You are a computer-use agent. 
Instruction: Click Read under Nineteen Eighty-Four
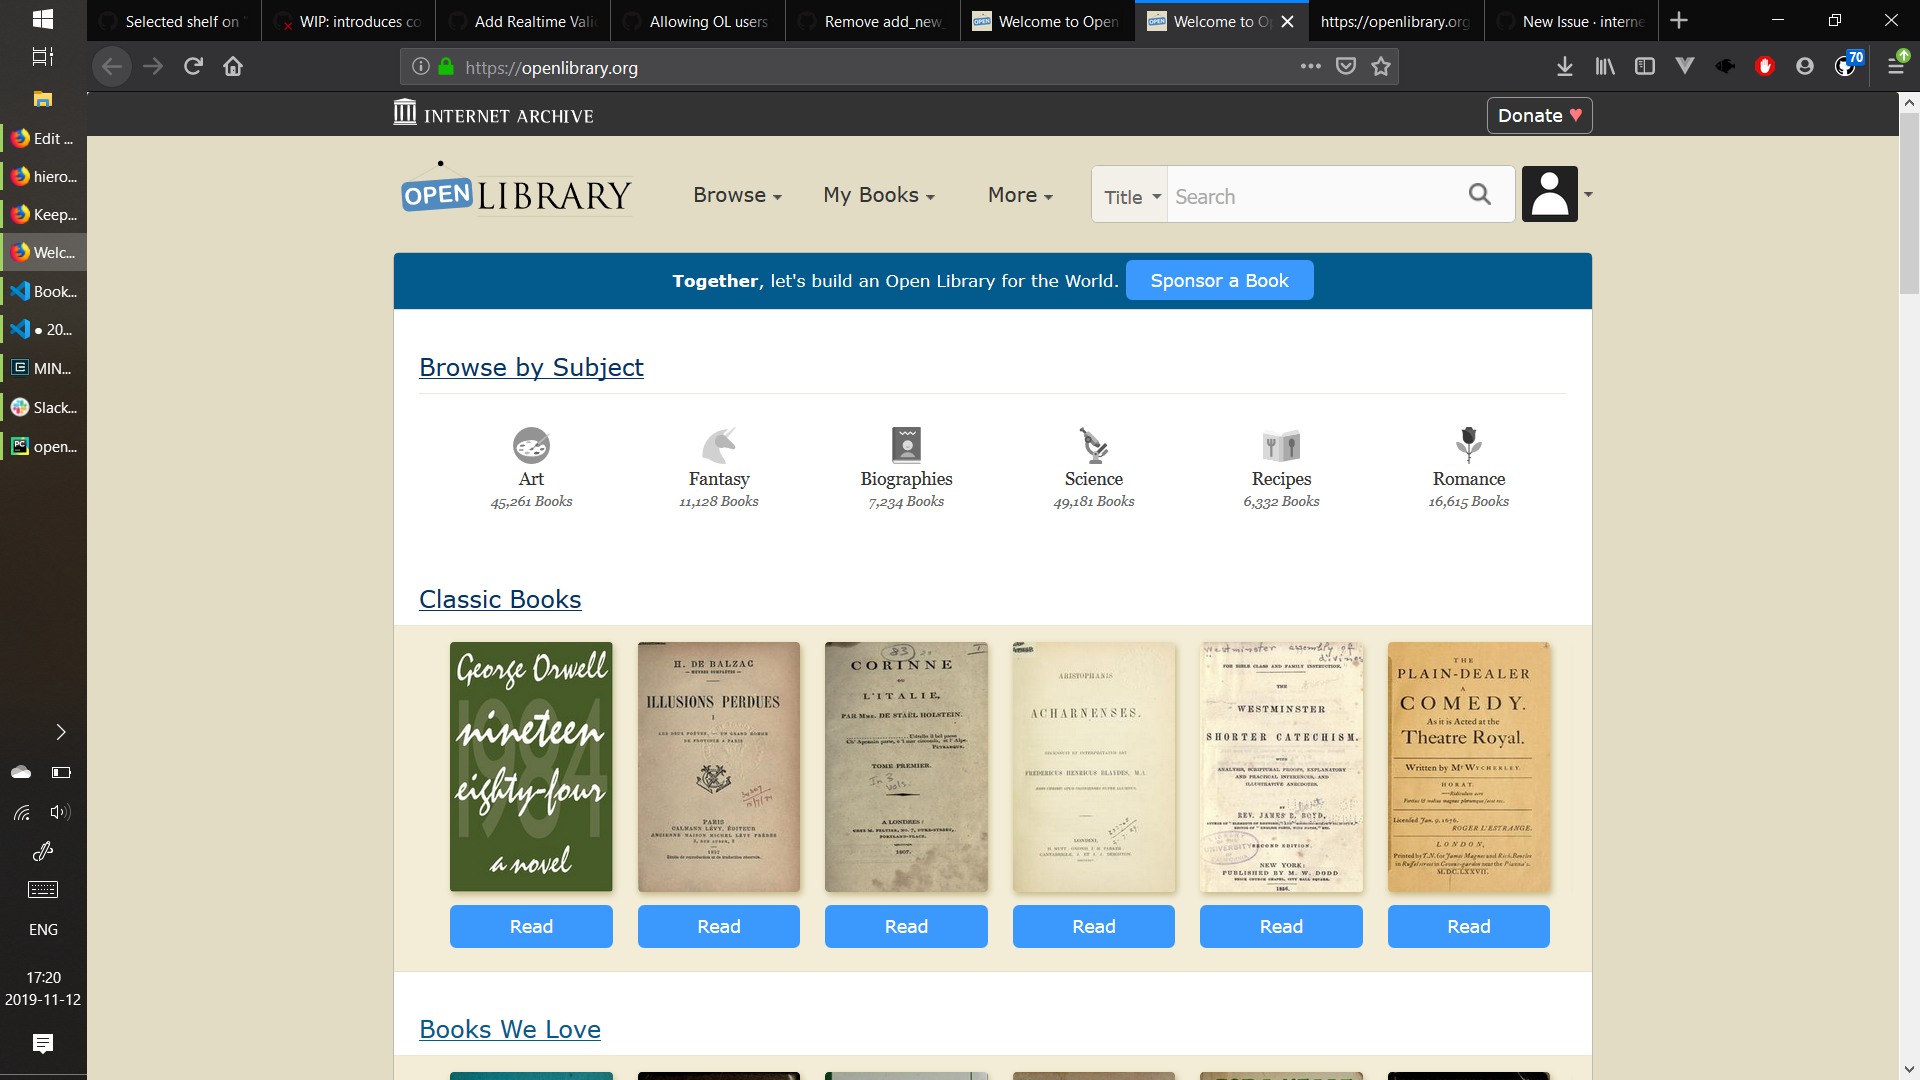tap(531, 926)
